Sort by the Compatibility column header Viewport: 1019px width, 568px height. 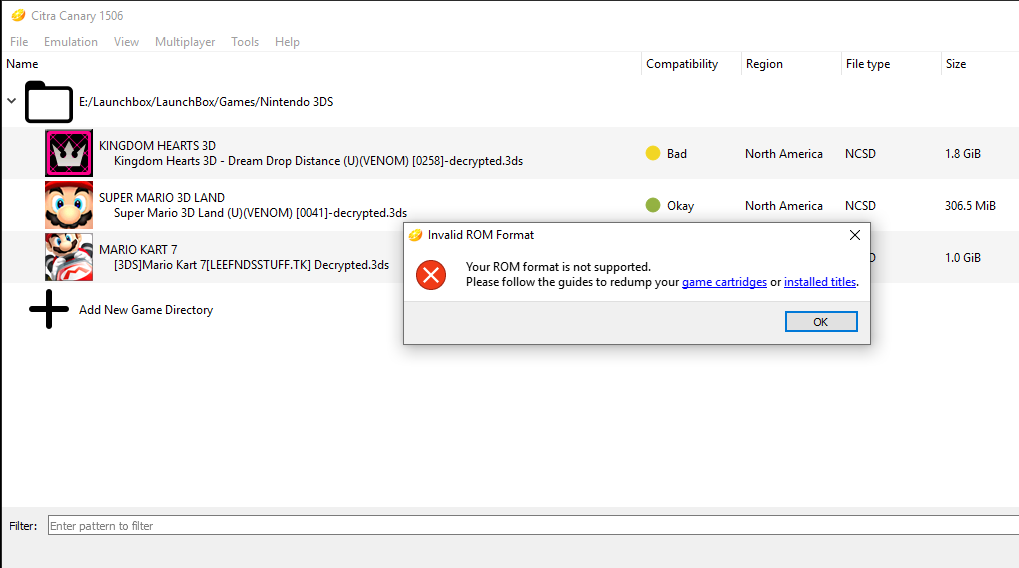point(682,64)
